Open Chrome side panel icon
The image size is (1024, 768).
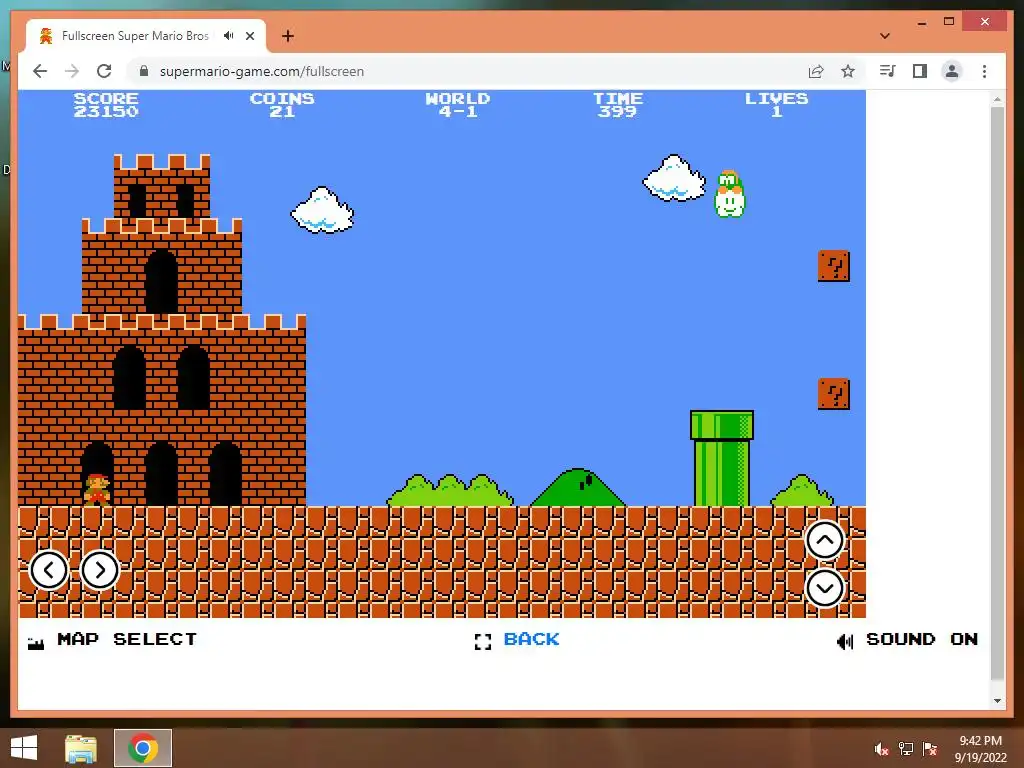coord(920,71)
